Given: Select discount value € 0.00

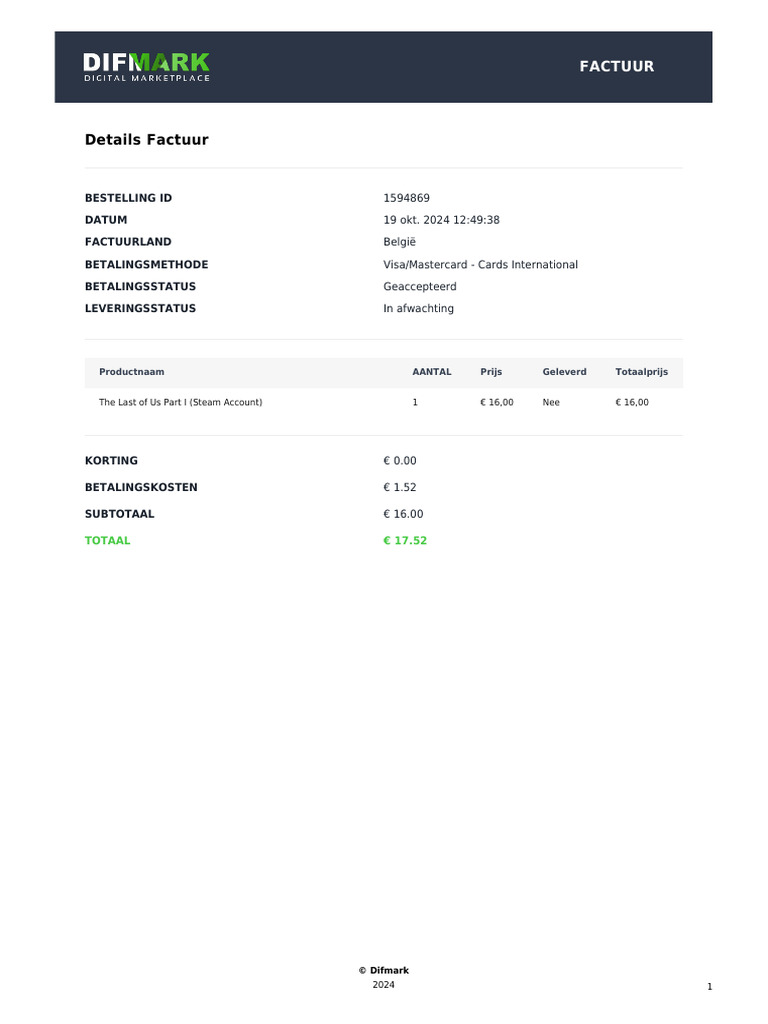Looking at the screenshot, I should tap(400, 461).
